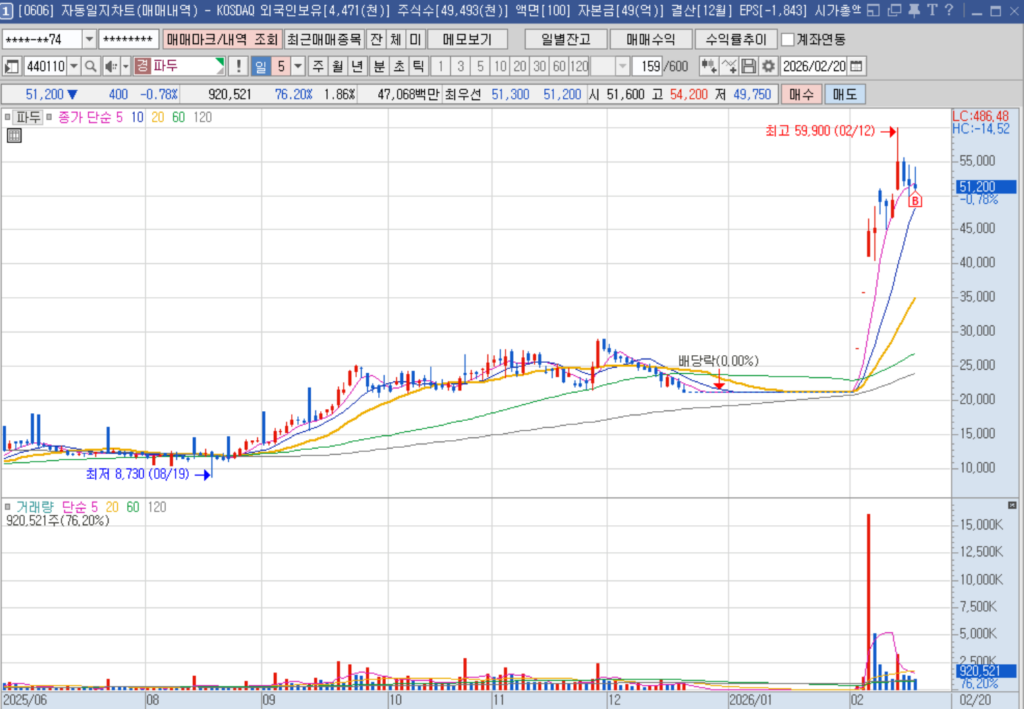Click the stock search magnifier icon
Viewport: 1024px width, 709px height.
88,66
